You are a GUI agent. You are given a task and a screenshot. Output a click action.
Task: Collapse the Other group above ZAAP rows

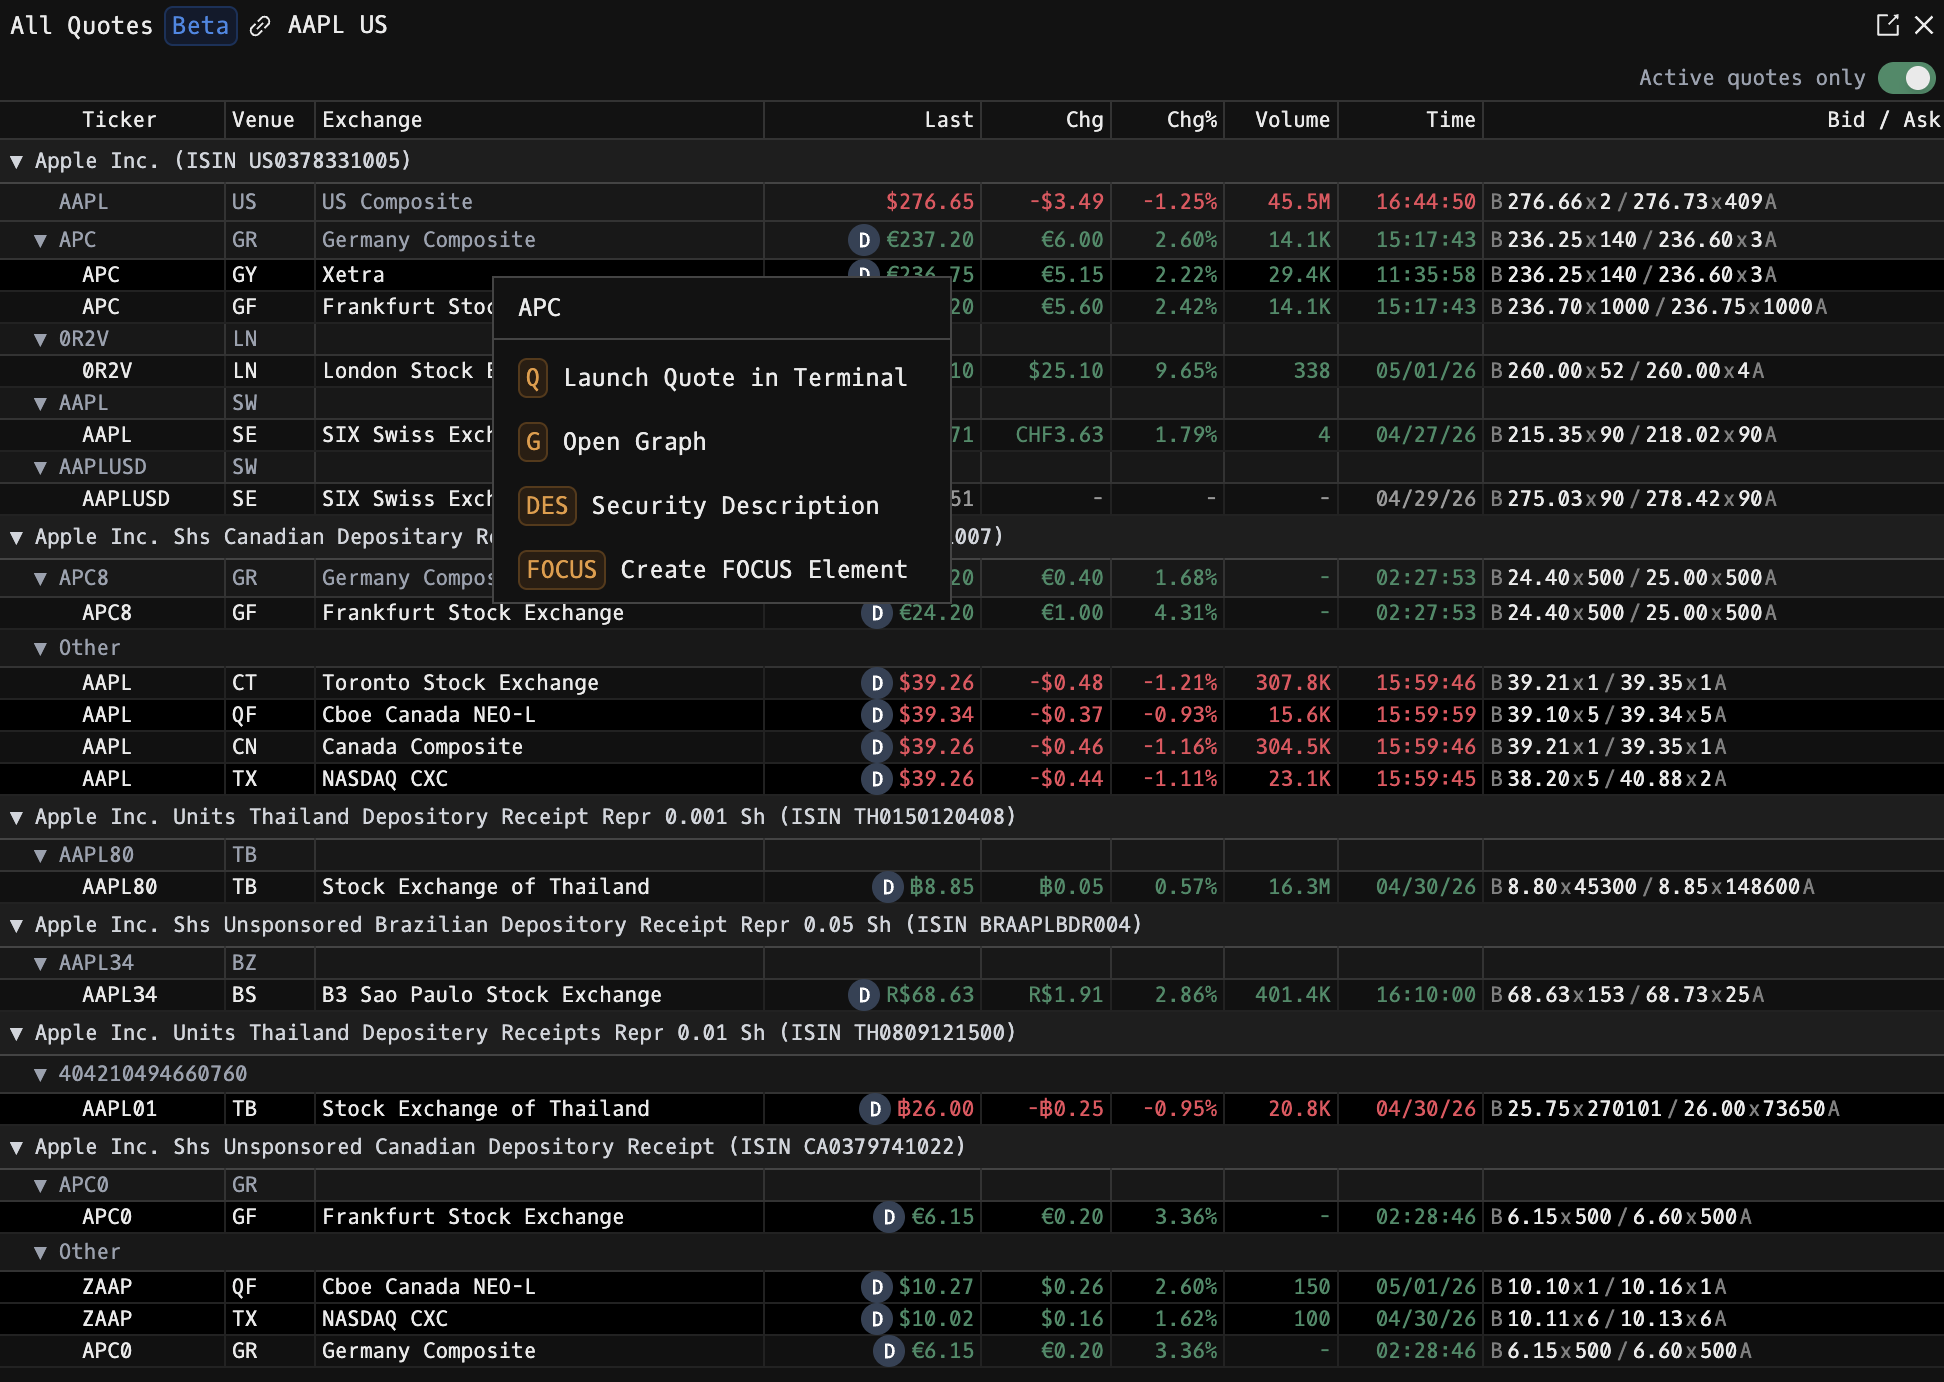(x=40, y=1252)
